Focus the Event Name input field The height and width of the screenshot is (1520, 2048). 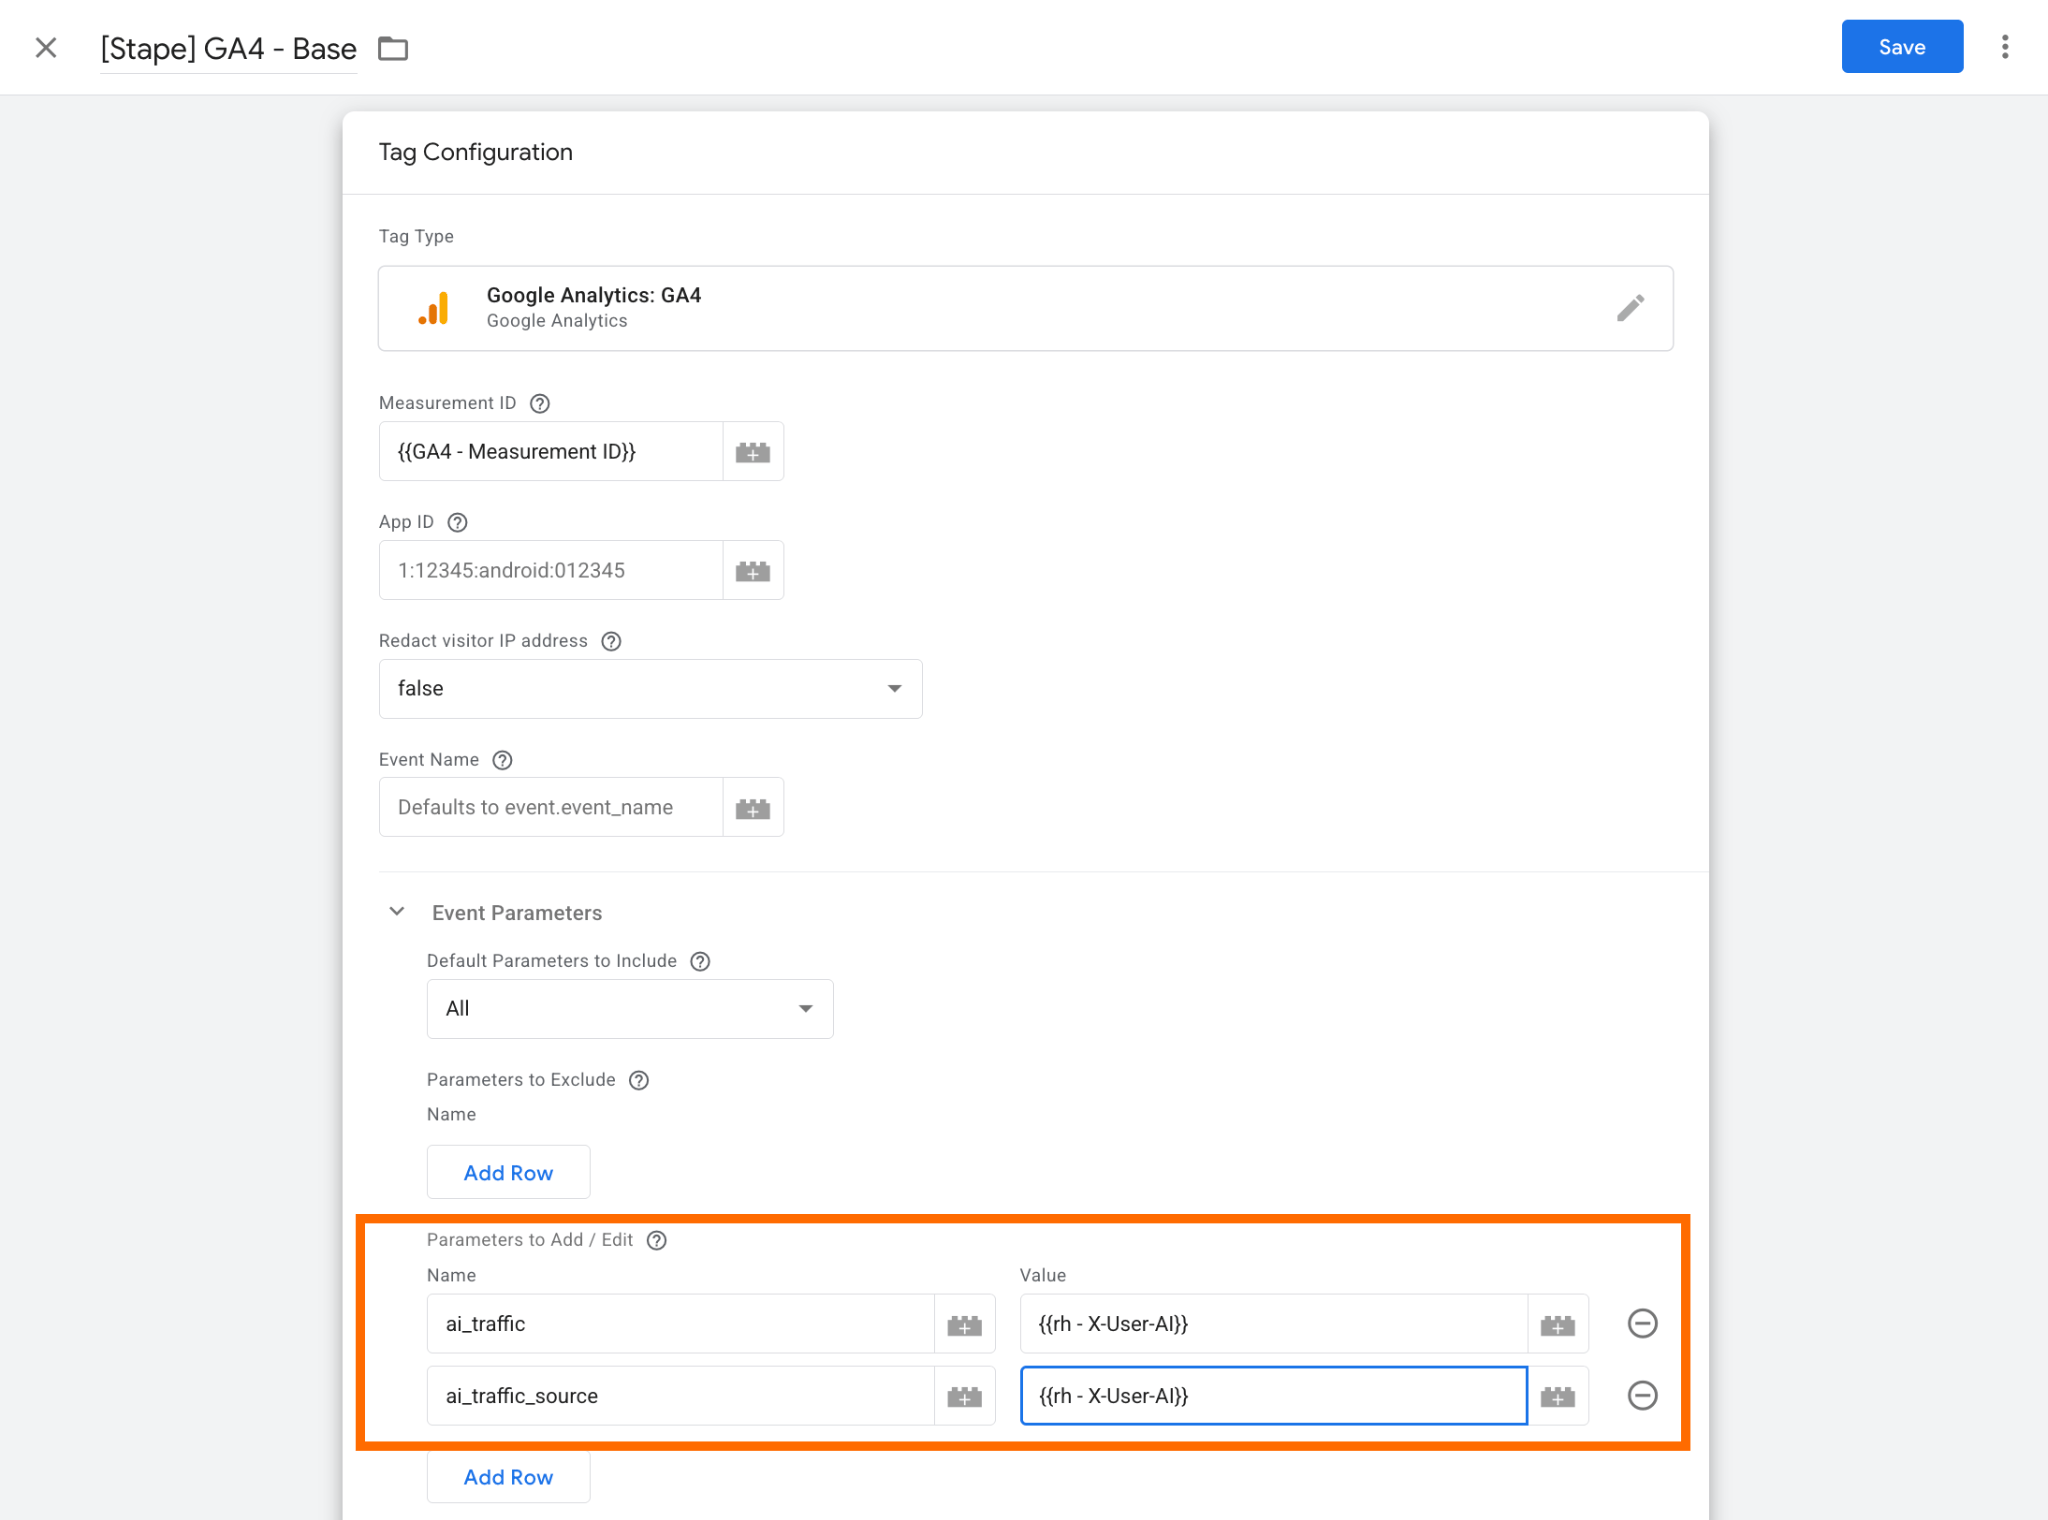click(551, 807)
